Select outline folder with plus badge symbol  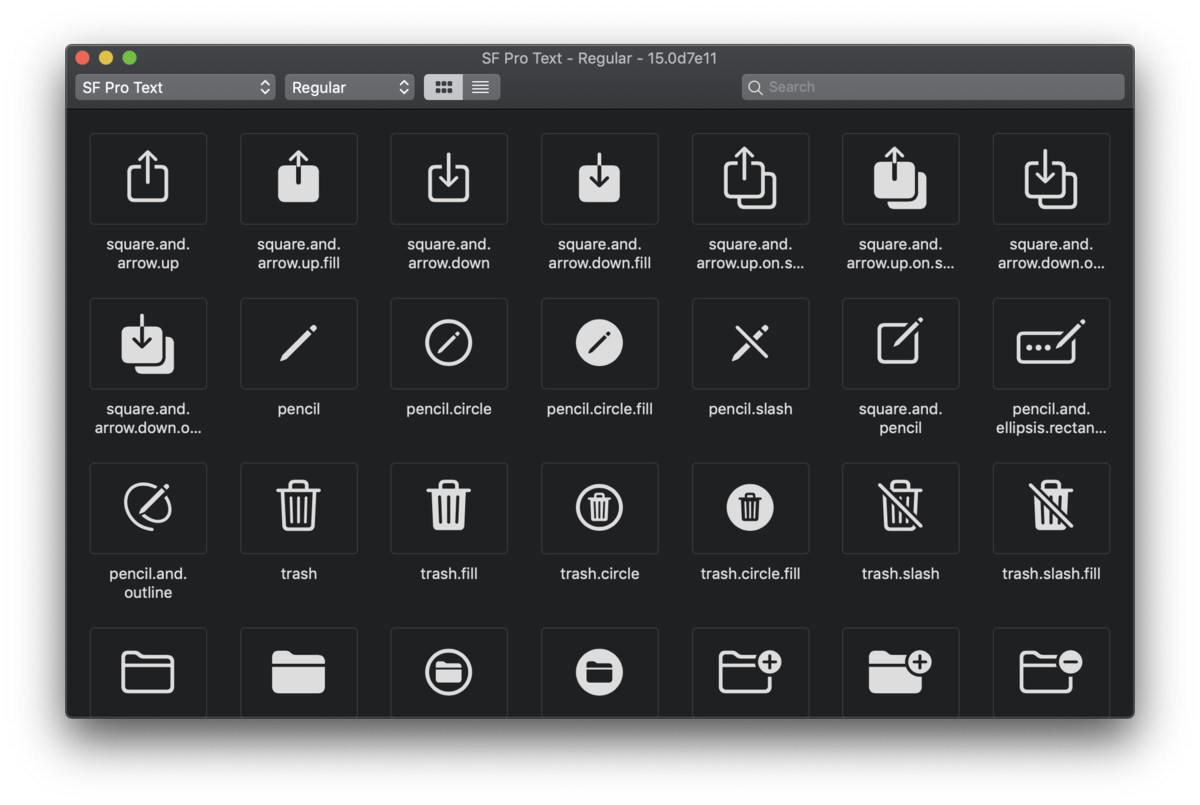[x=750, y=672]
